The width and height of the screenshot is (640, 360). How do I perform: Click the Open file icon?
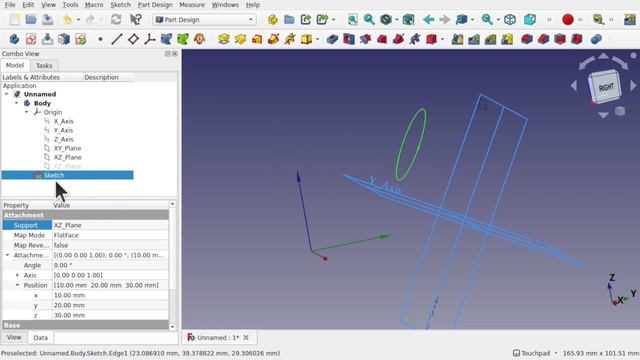(x=31, y=19)
